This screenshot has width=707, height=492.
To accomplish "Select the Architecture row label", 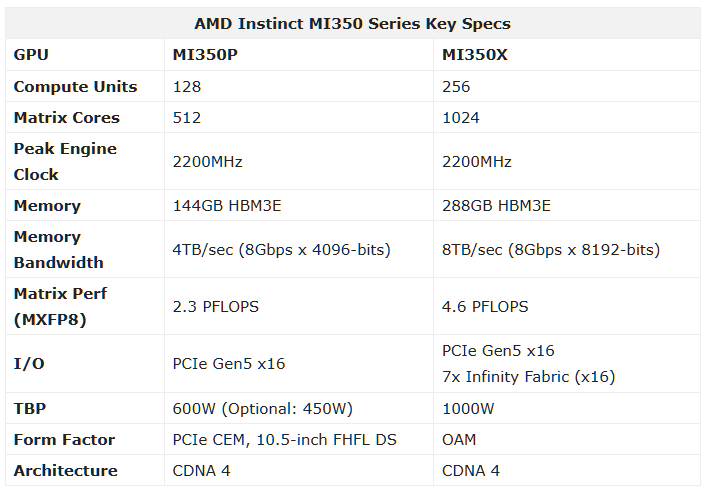I will [x=65, y=470].
